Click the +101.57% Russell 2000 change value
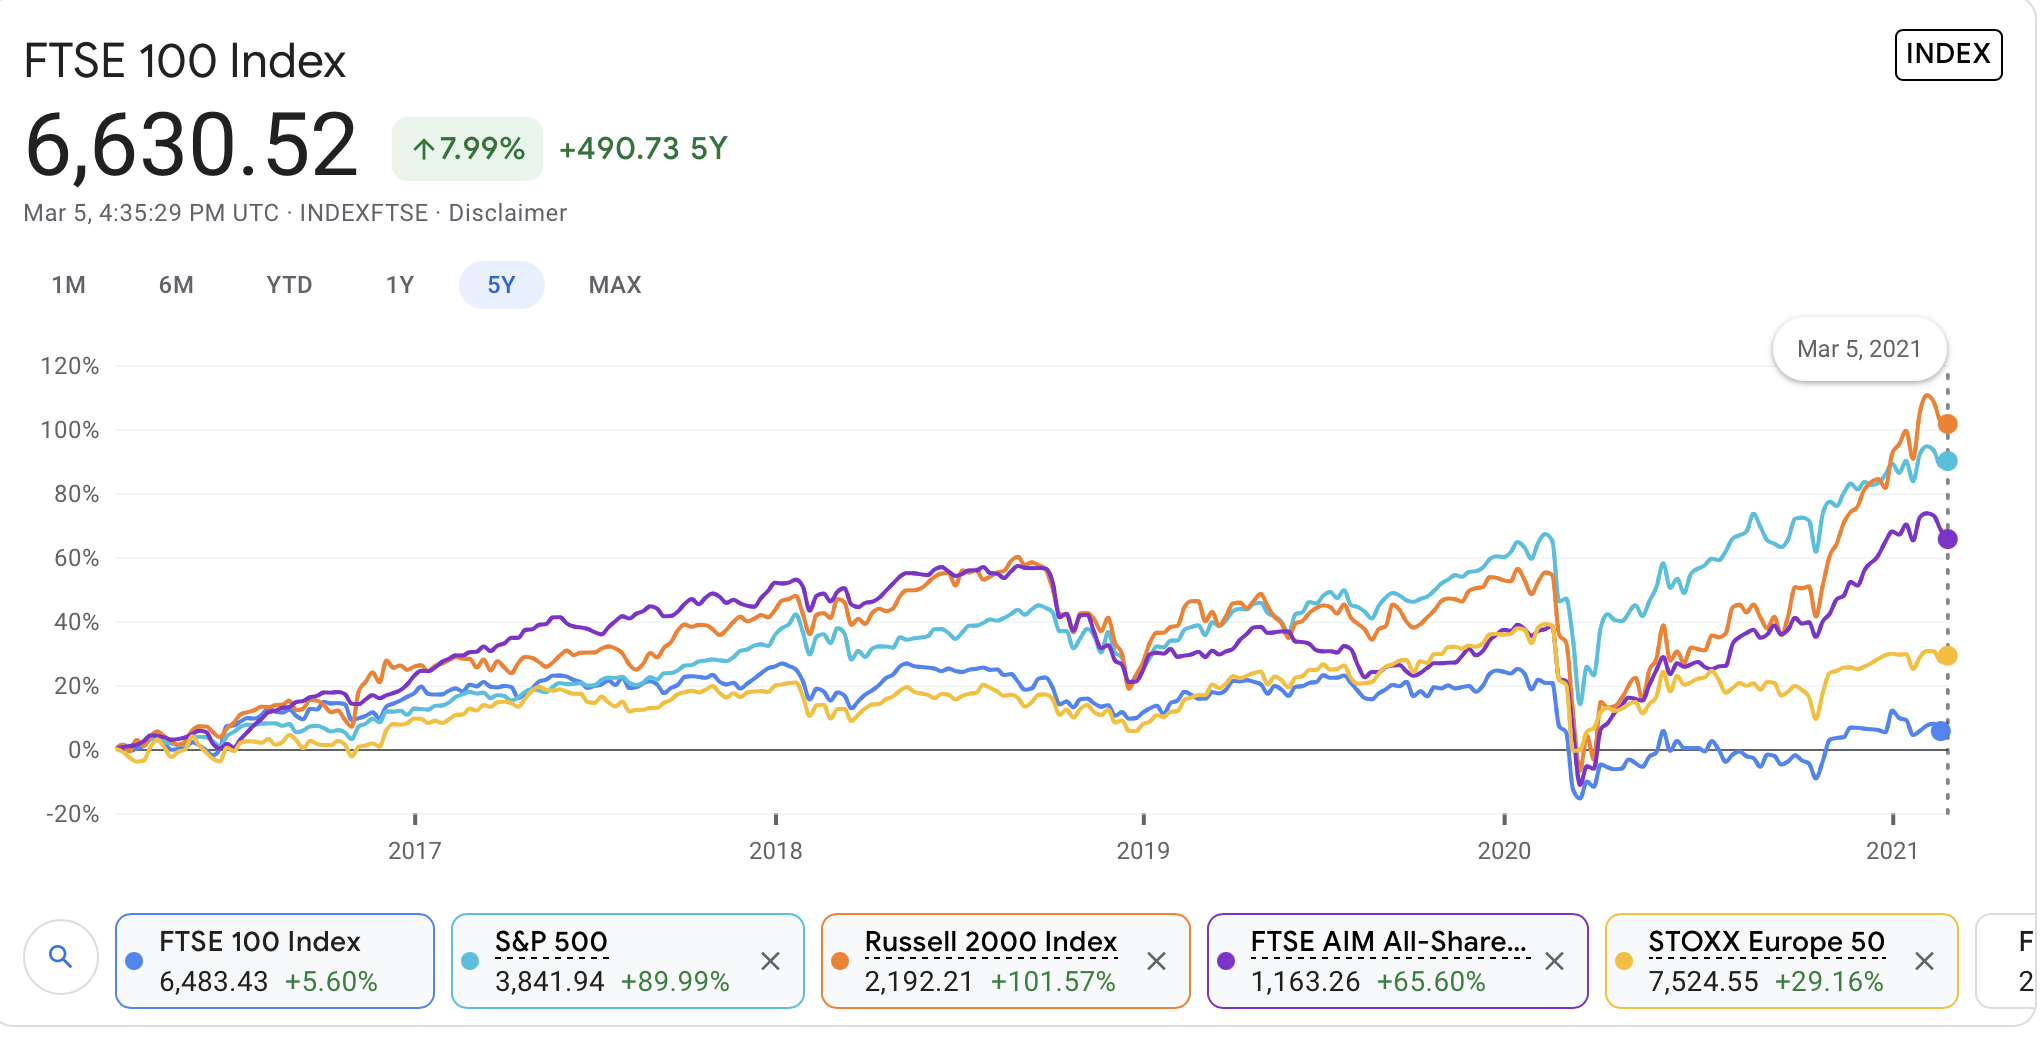This screenshot has width=2042, height=1038. click(x=1053, y=982)
